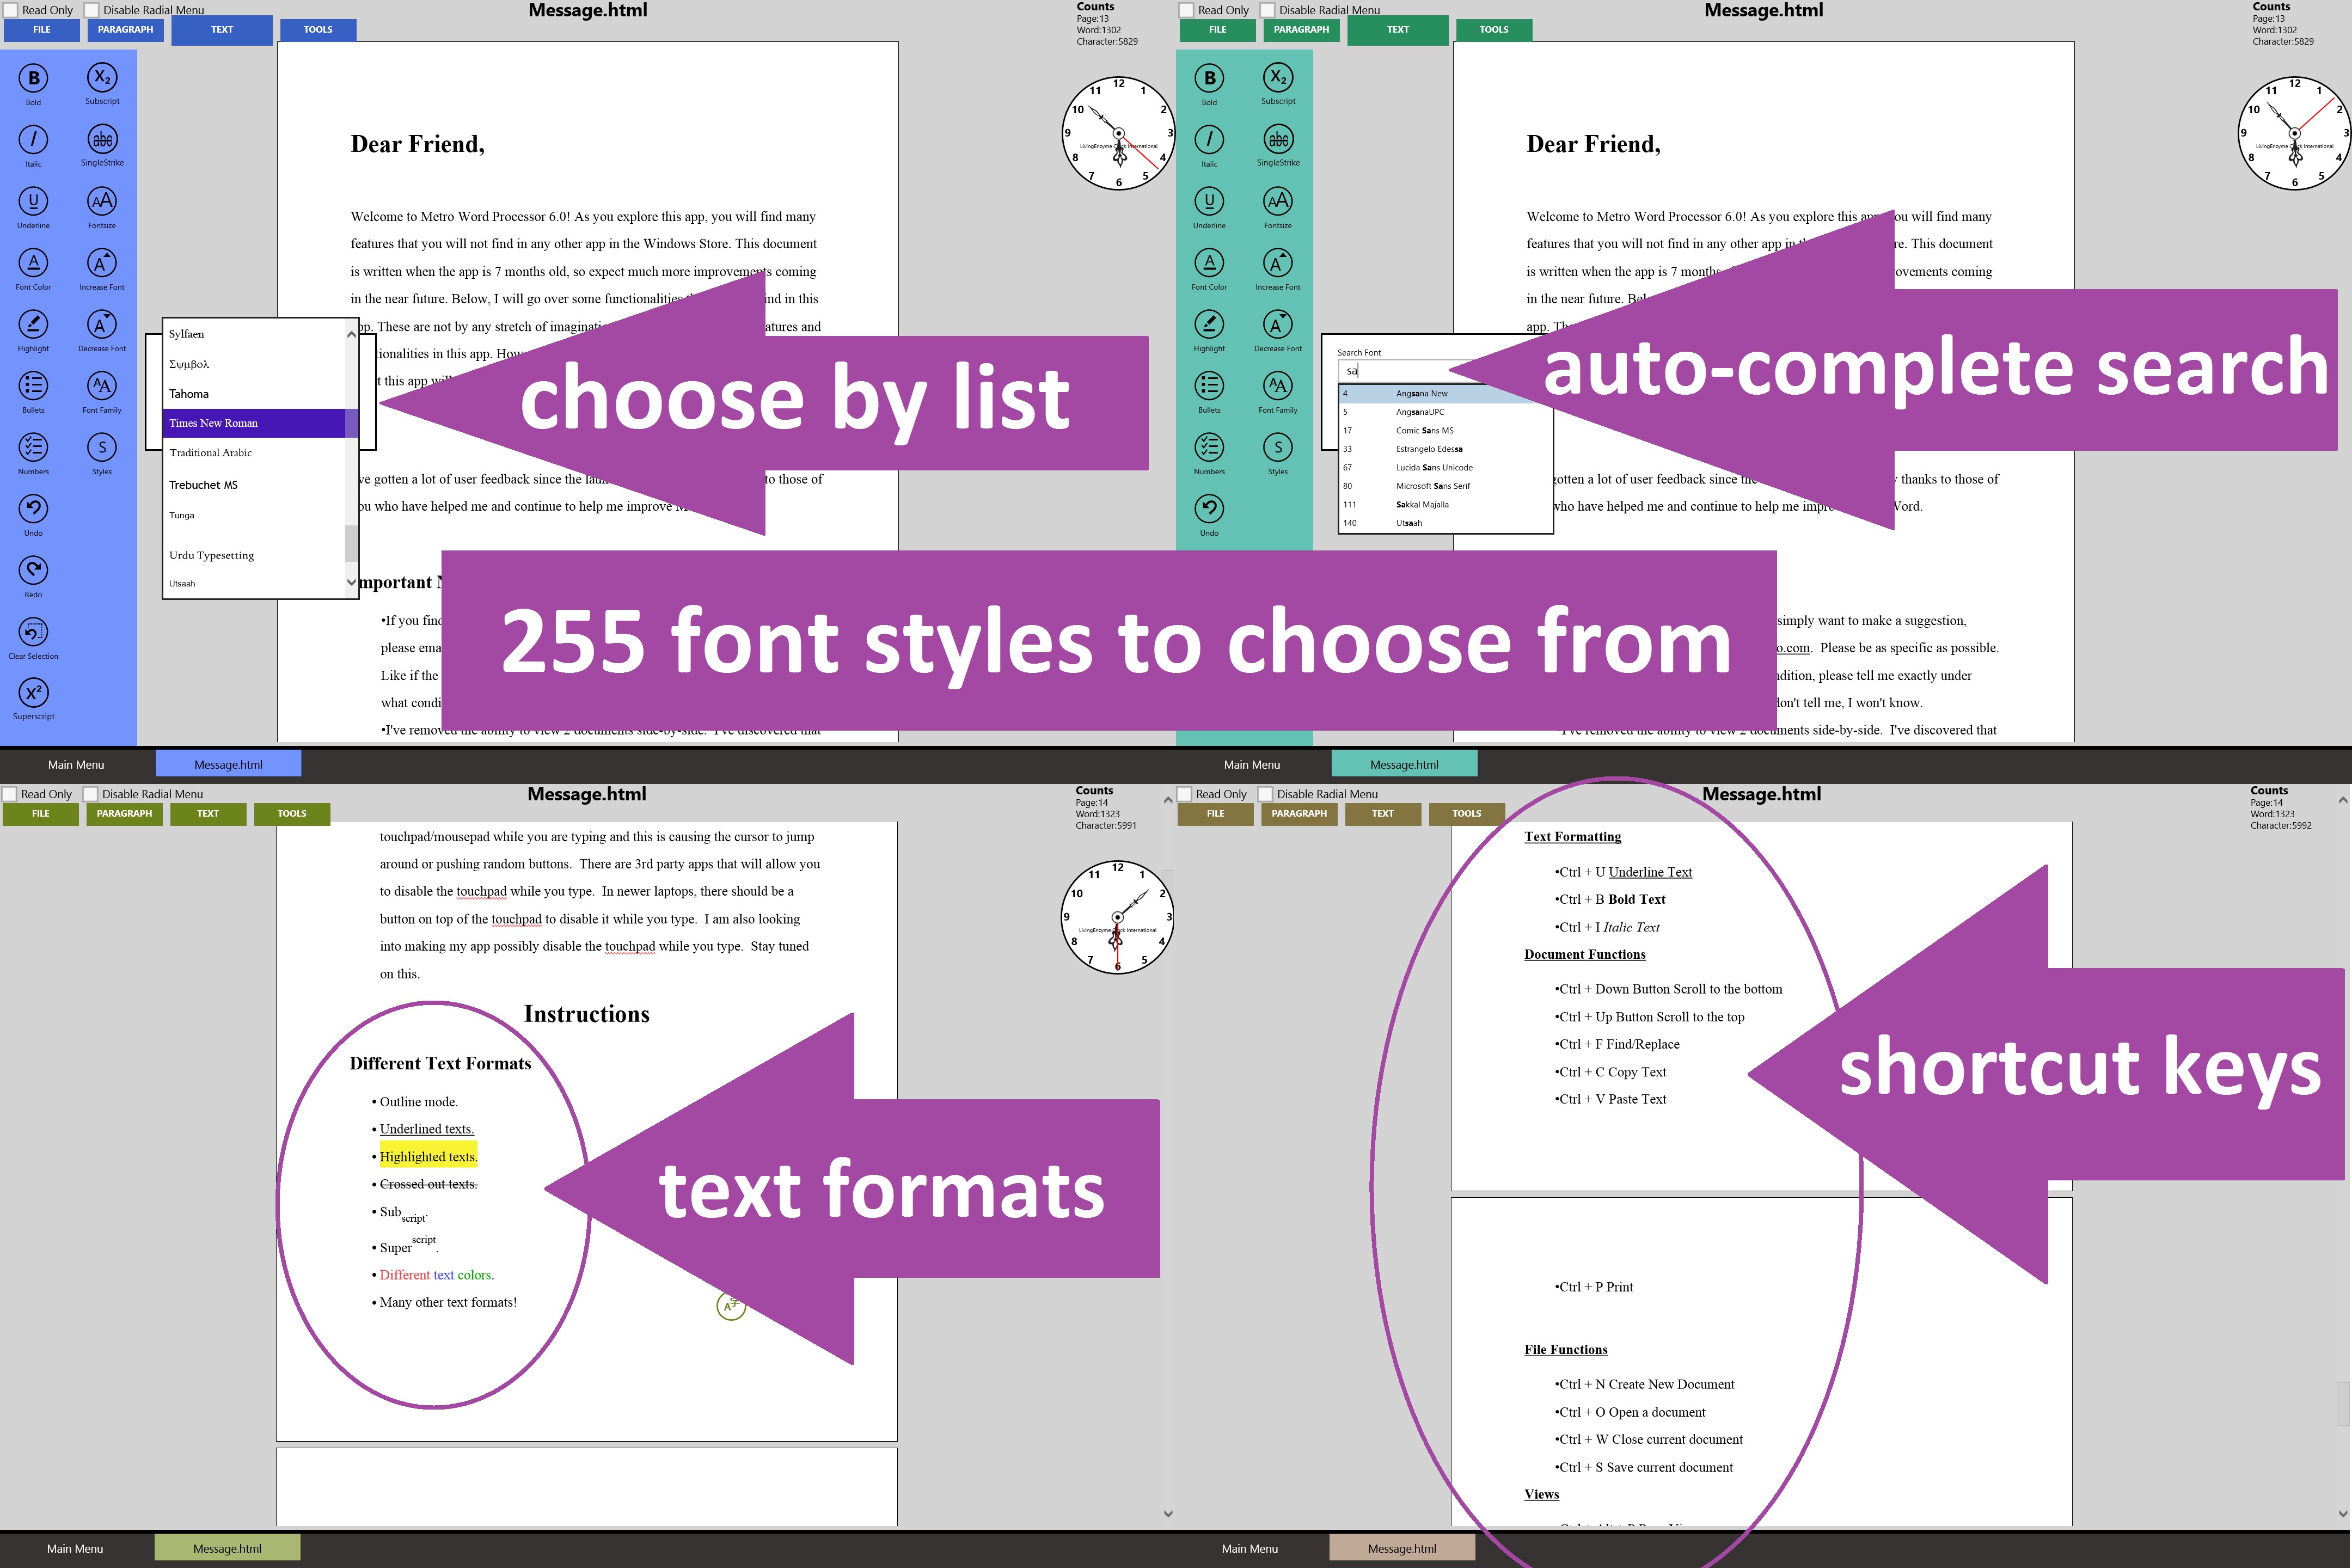Click the Bullets icon in green sidebar
The width and height of the screenshot is (2352, 1568).
(1209, 386)
